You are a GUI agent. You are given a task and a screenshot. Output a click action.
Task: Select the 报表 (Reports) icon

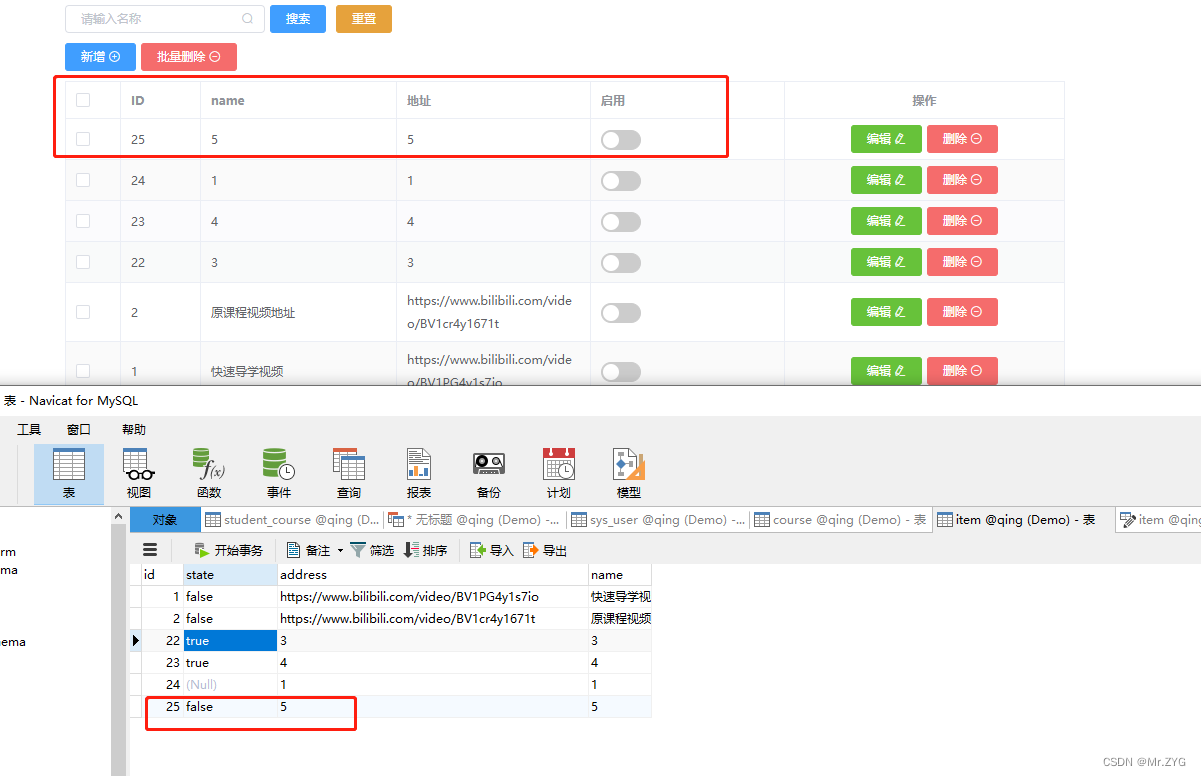[418, 470]
